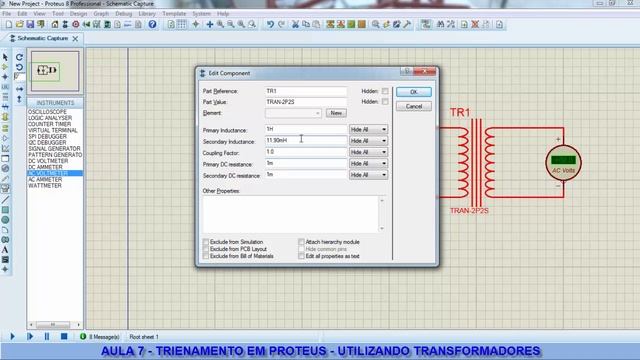Click the instruments list horizontal scrollbar
Viewport: 640px width, 360px height.
tap(54, 325)
